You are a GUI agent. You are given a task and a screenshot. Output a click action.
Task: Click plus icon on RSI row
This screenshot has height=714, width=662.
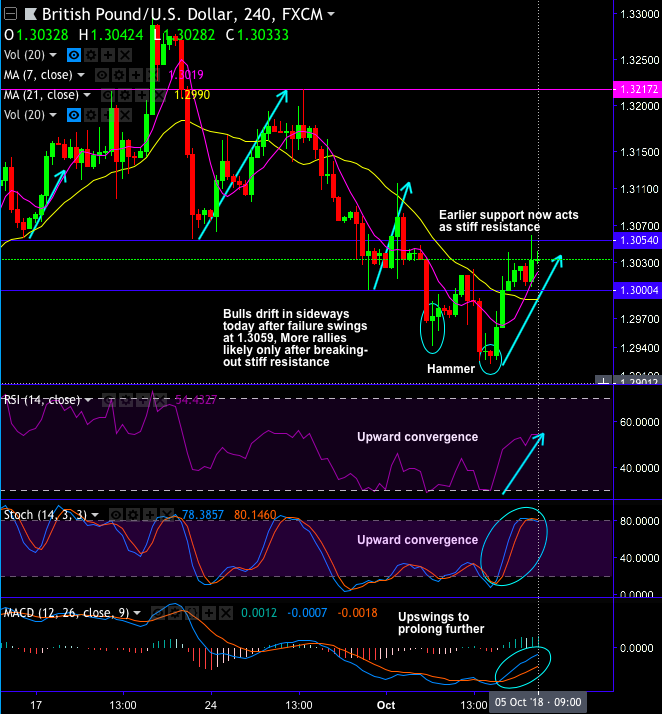point(142,400)
